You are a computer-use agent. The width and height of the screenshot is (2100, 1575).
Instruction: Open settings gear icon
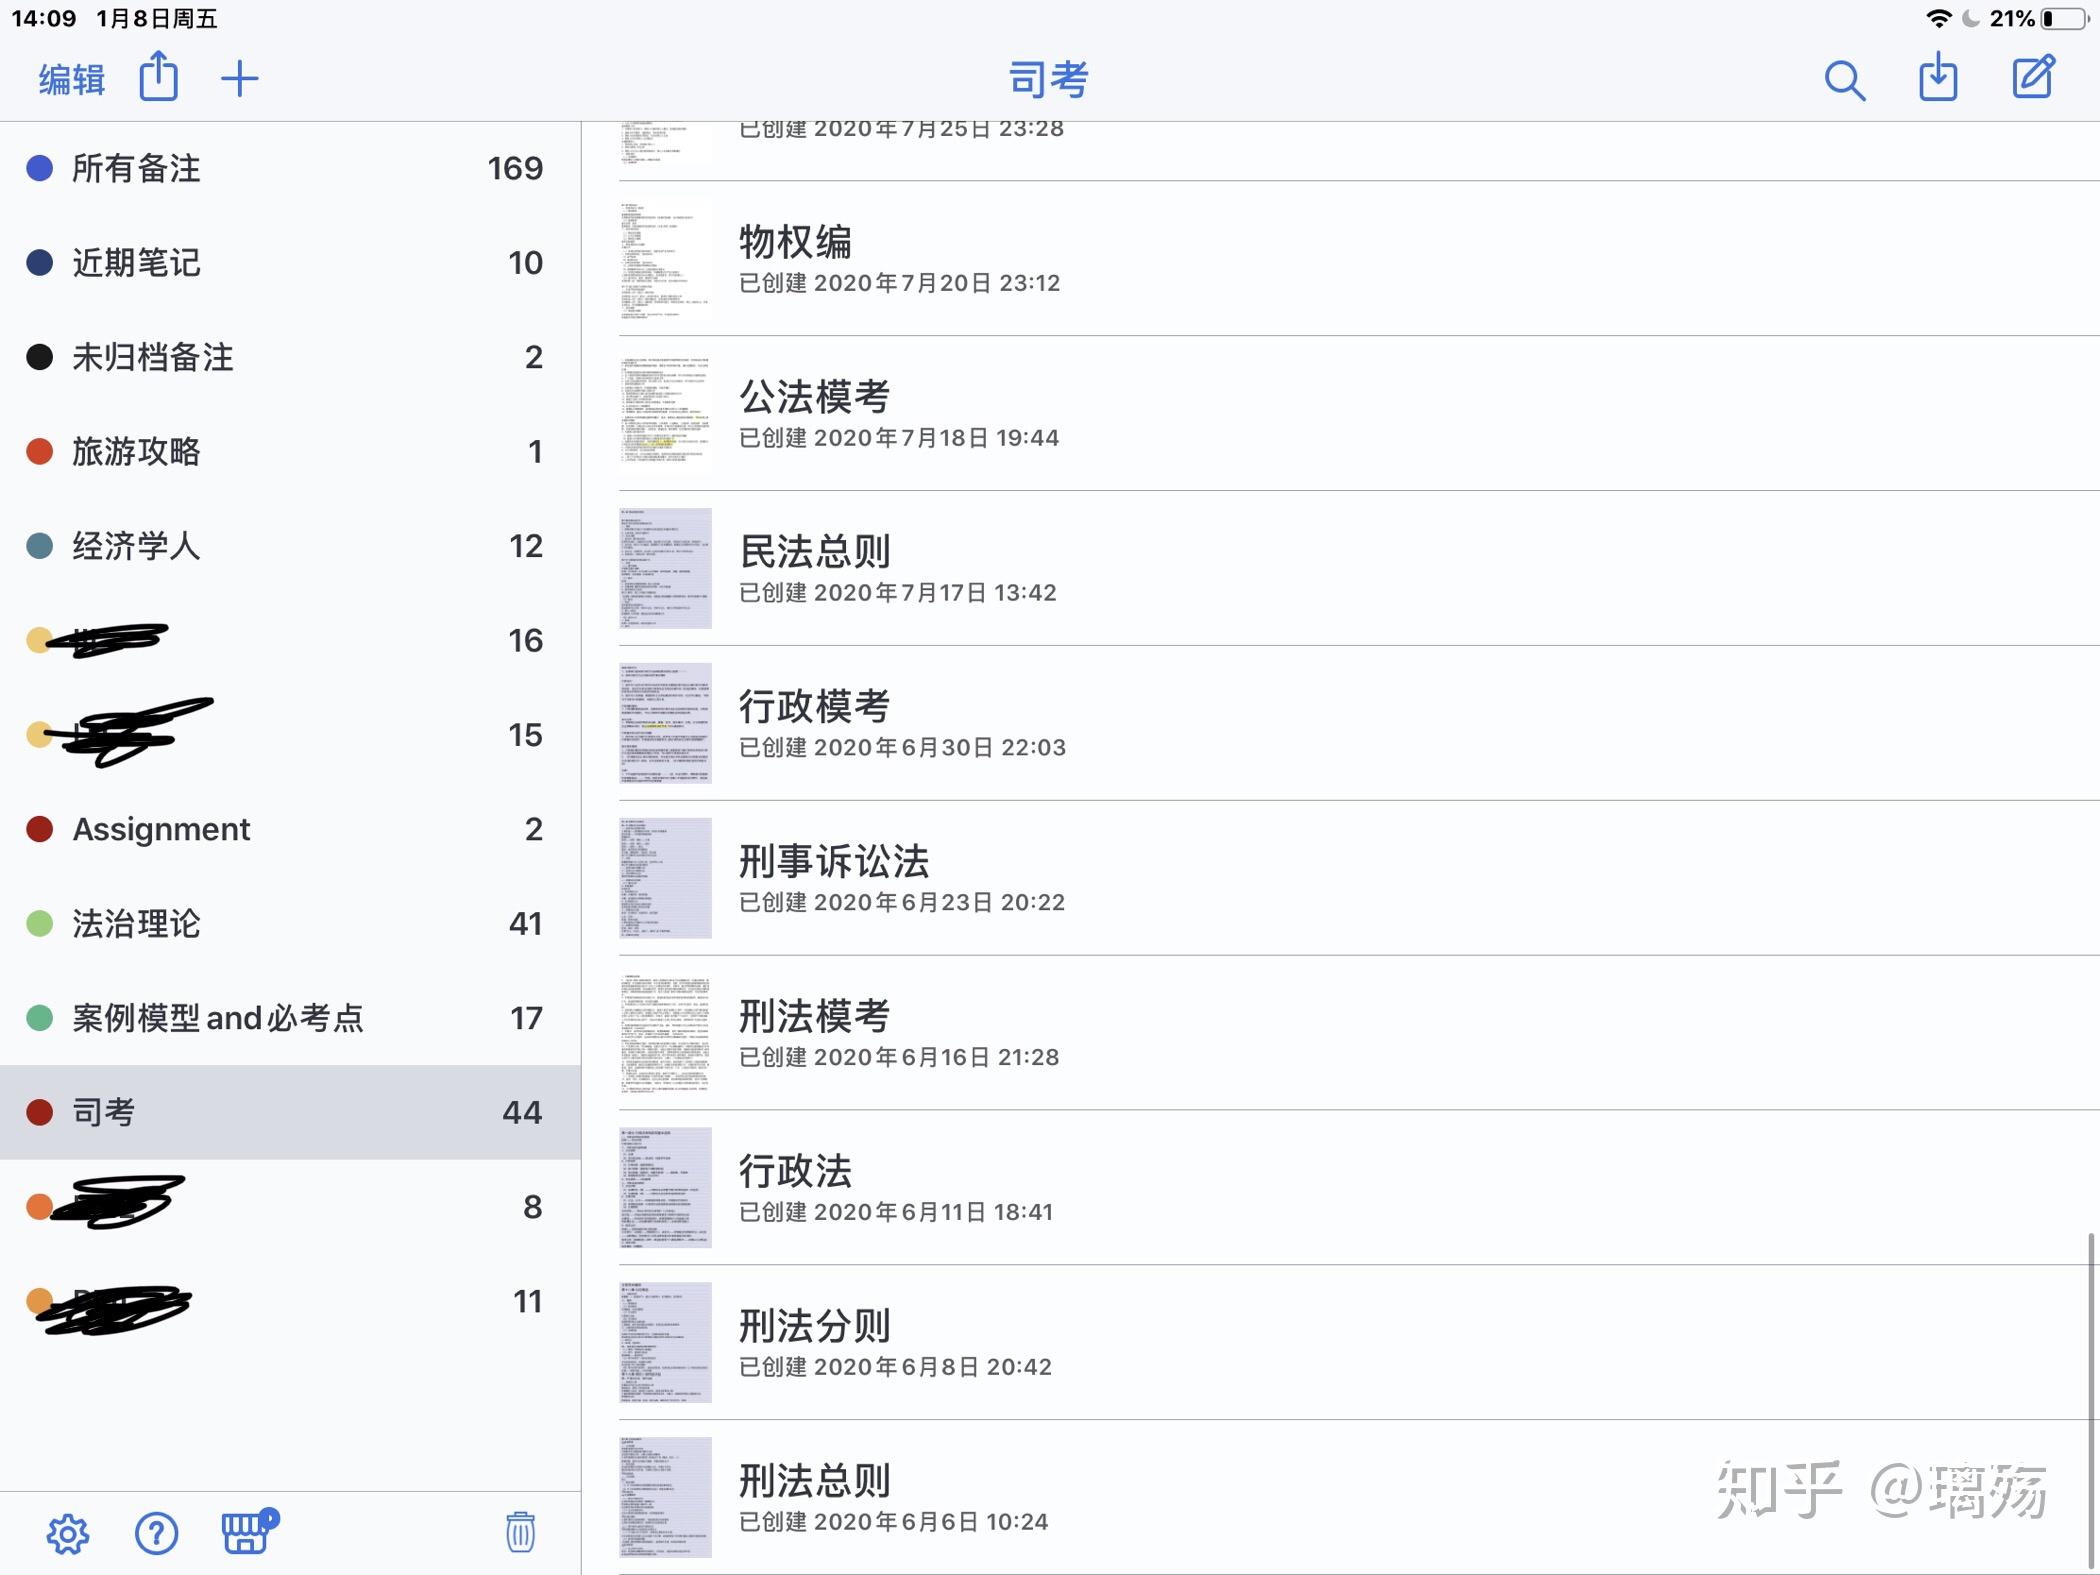click(x=68, y=1533)
